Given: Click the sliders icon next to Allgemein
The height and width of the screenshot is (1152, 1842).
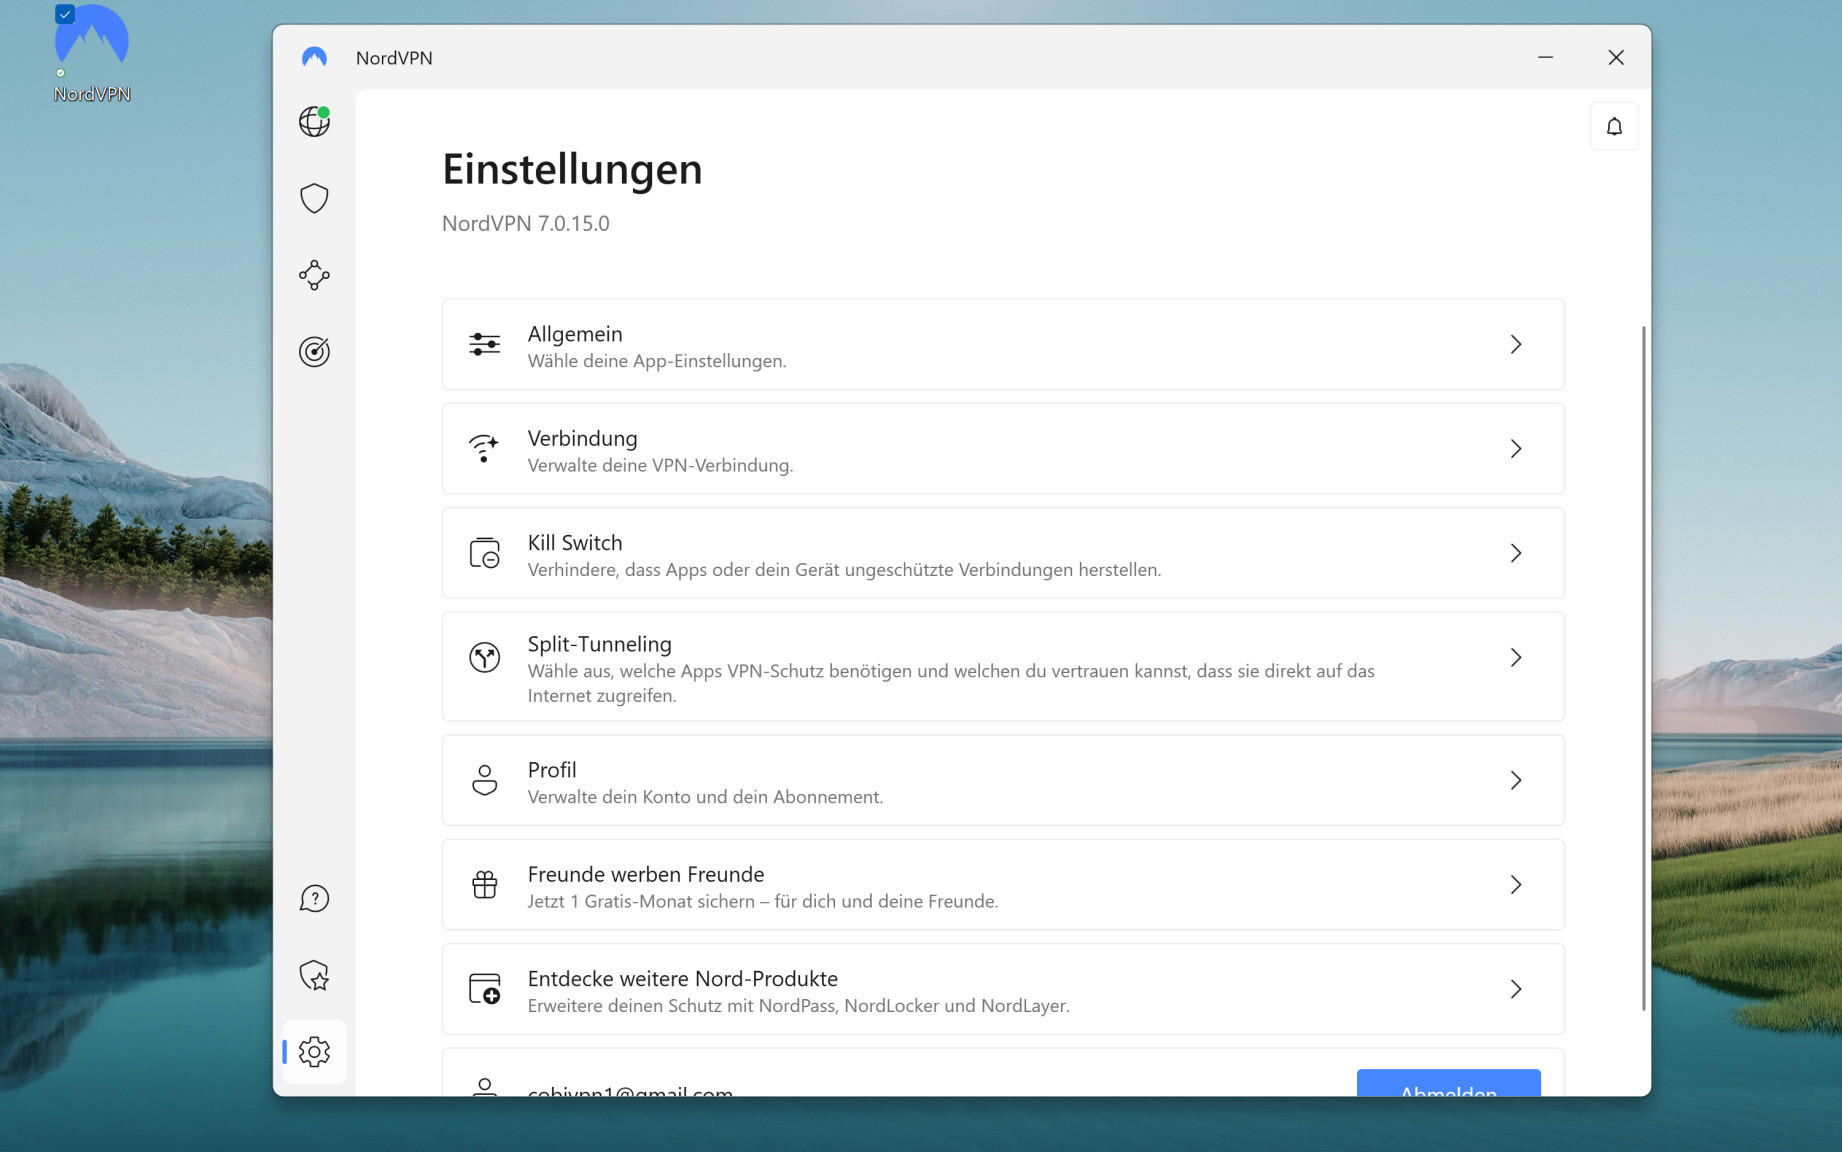Looking at the screenshot, I should 485,344.
